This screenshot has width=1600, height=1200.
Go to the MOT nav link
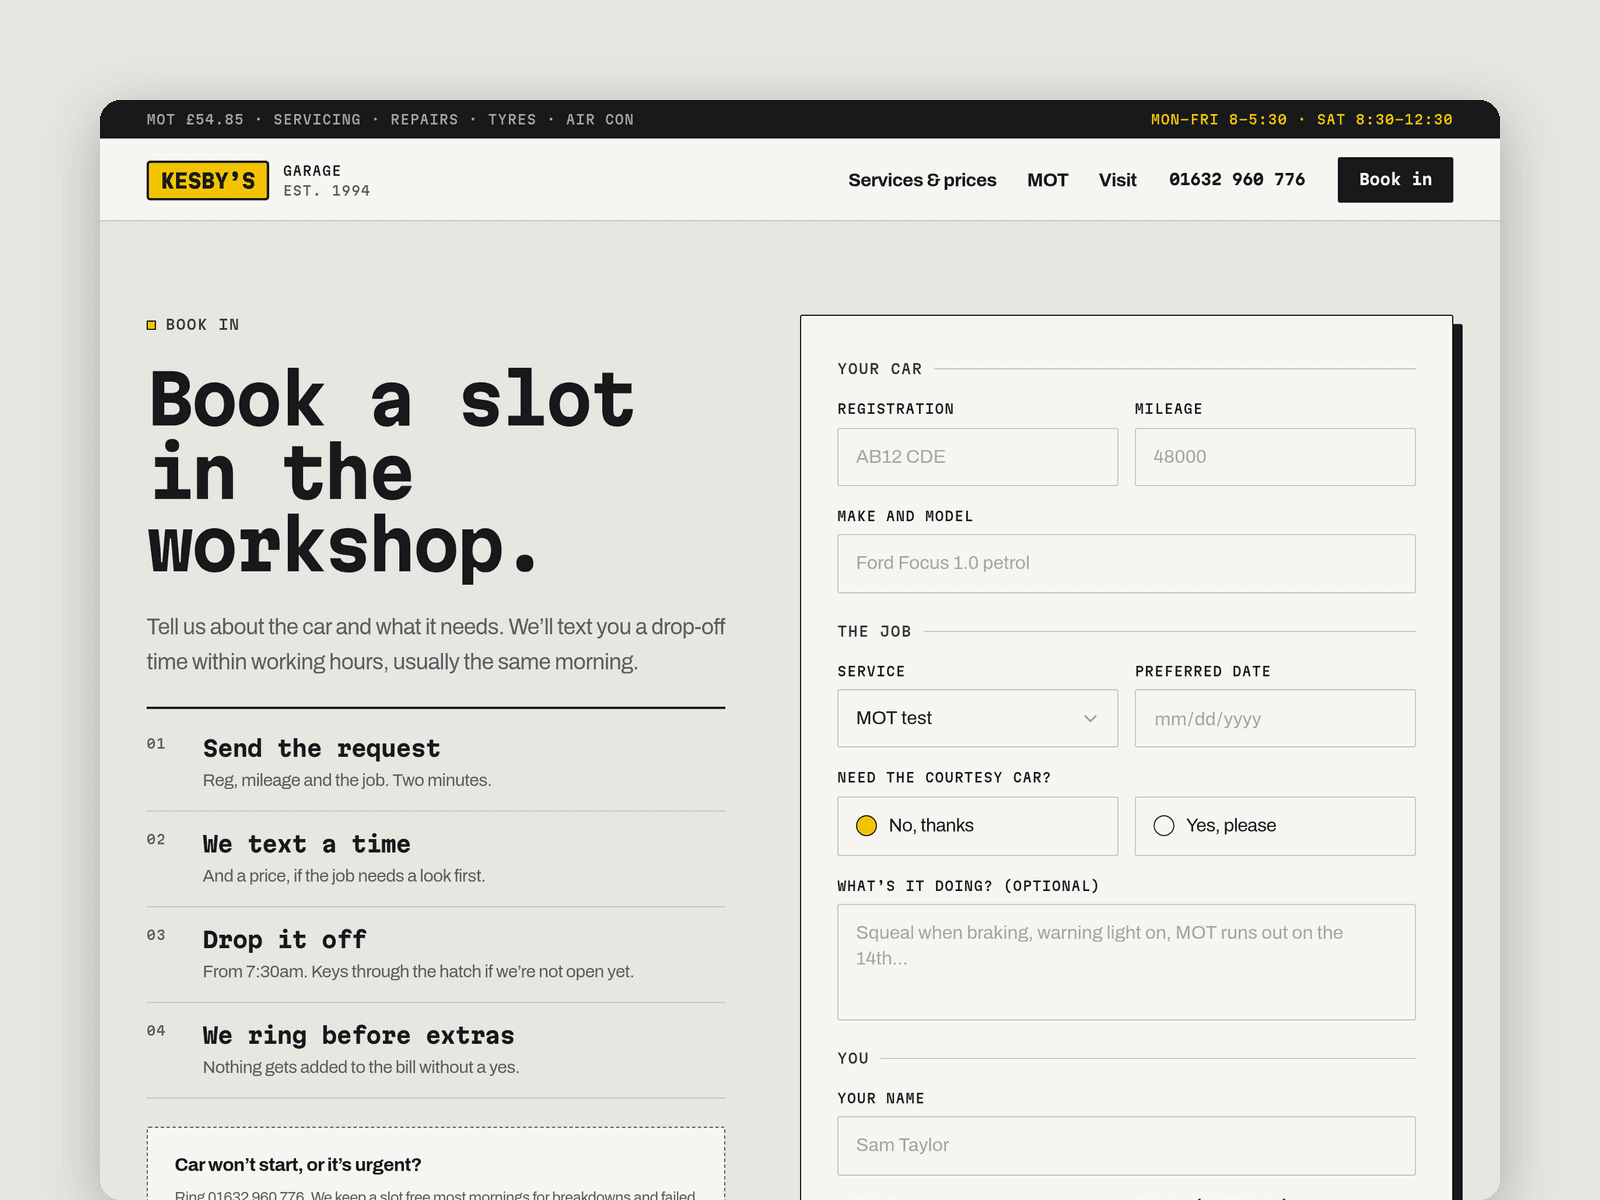pyautogui.click(x=1047, y=180)
